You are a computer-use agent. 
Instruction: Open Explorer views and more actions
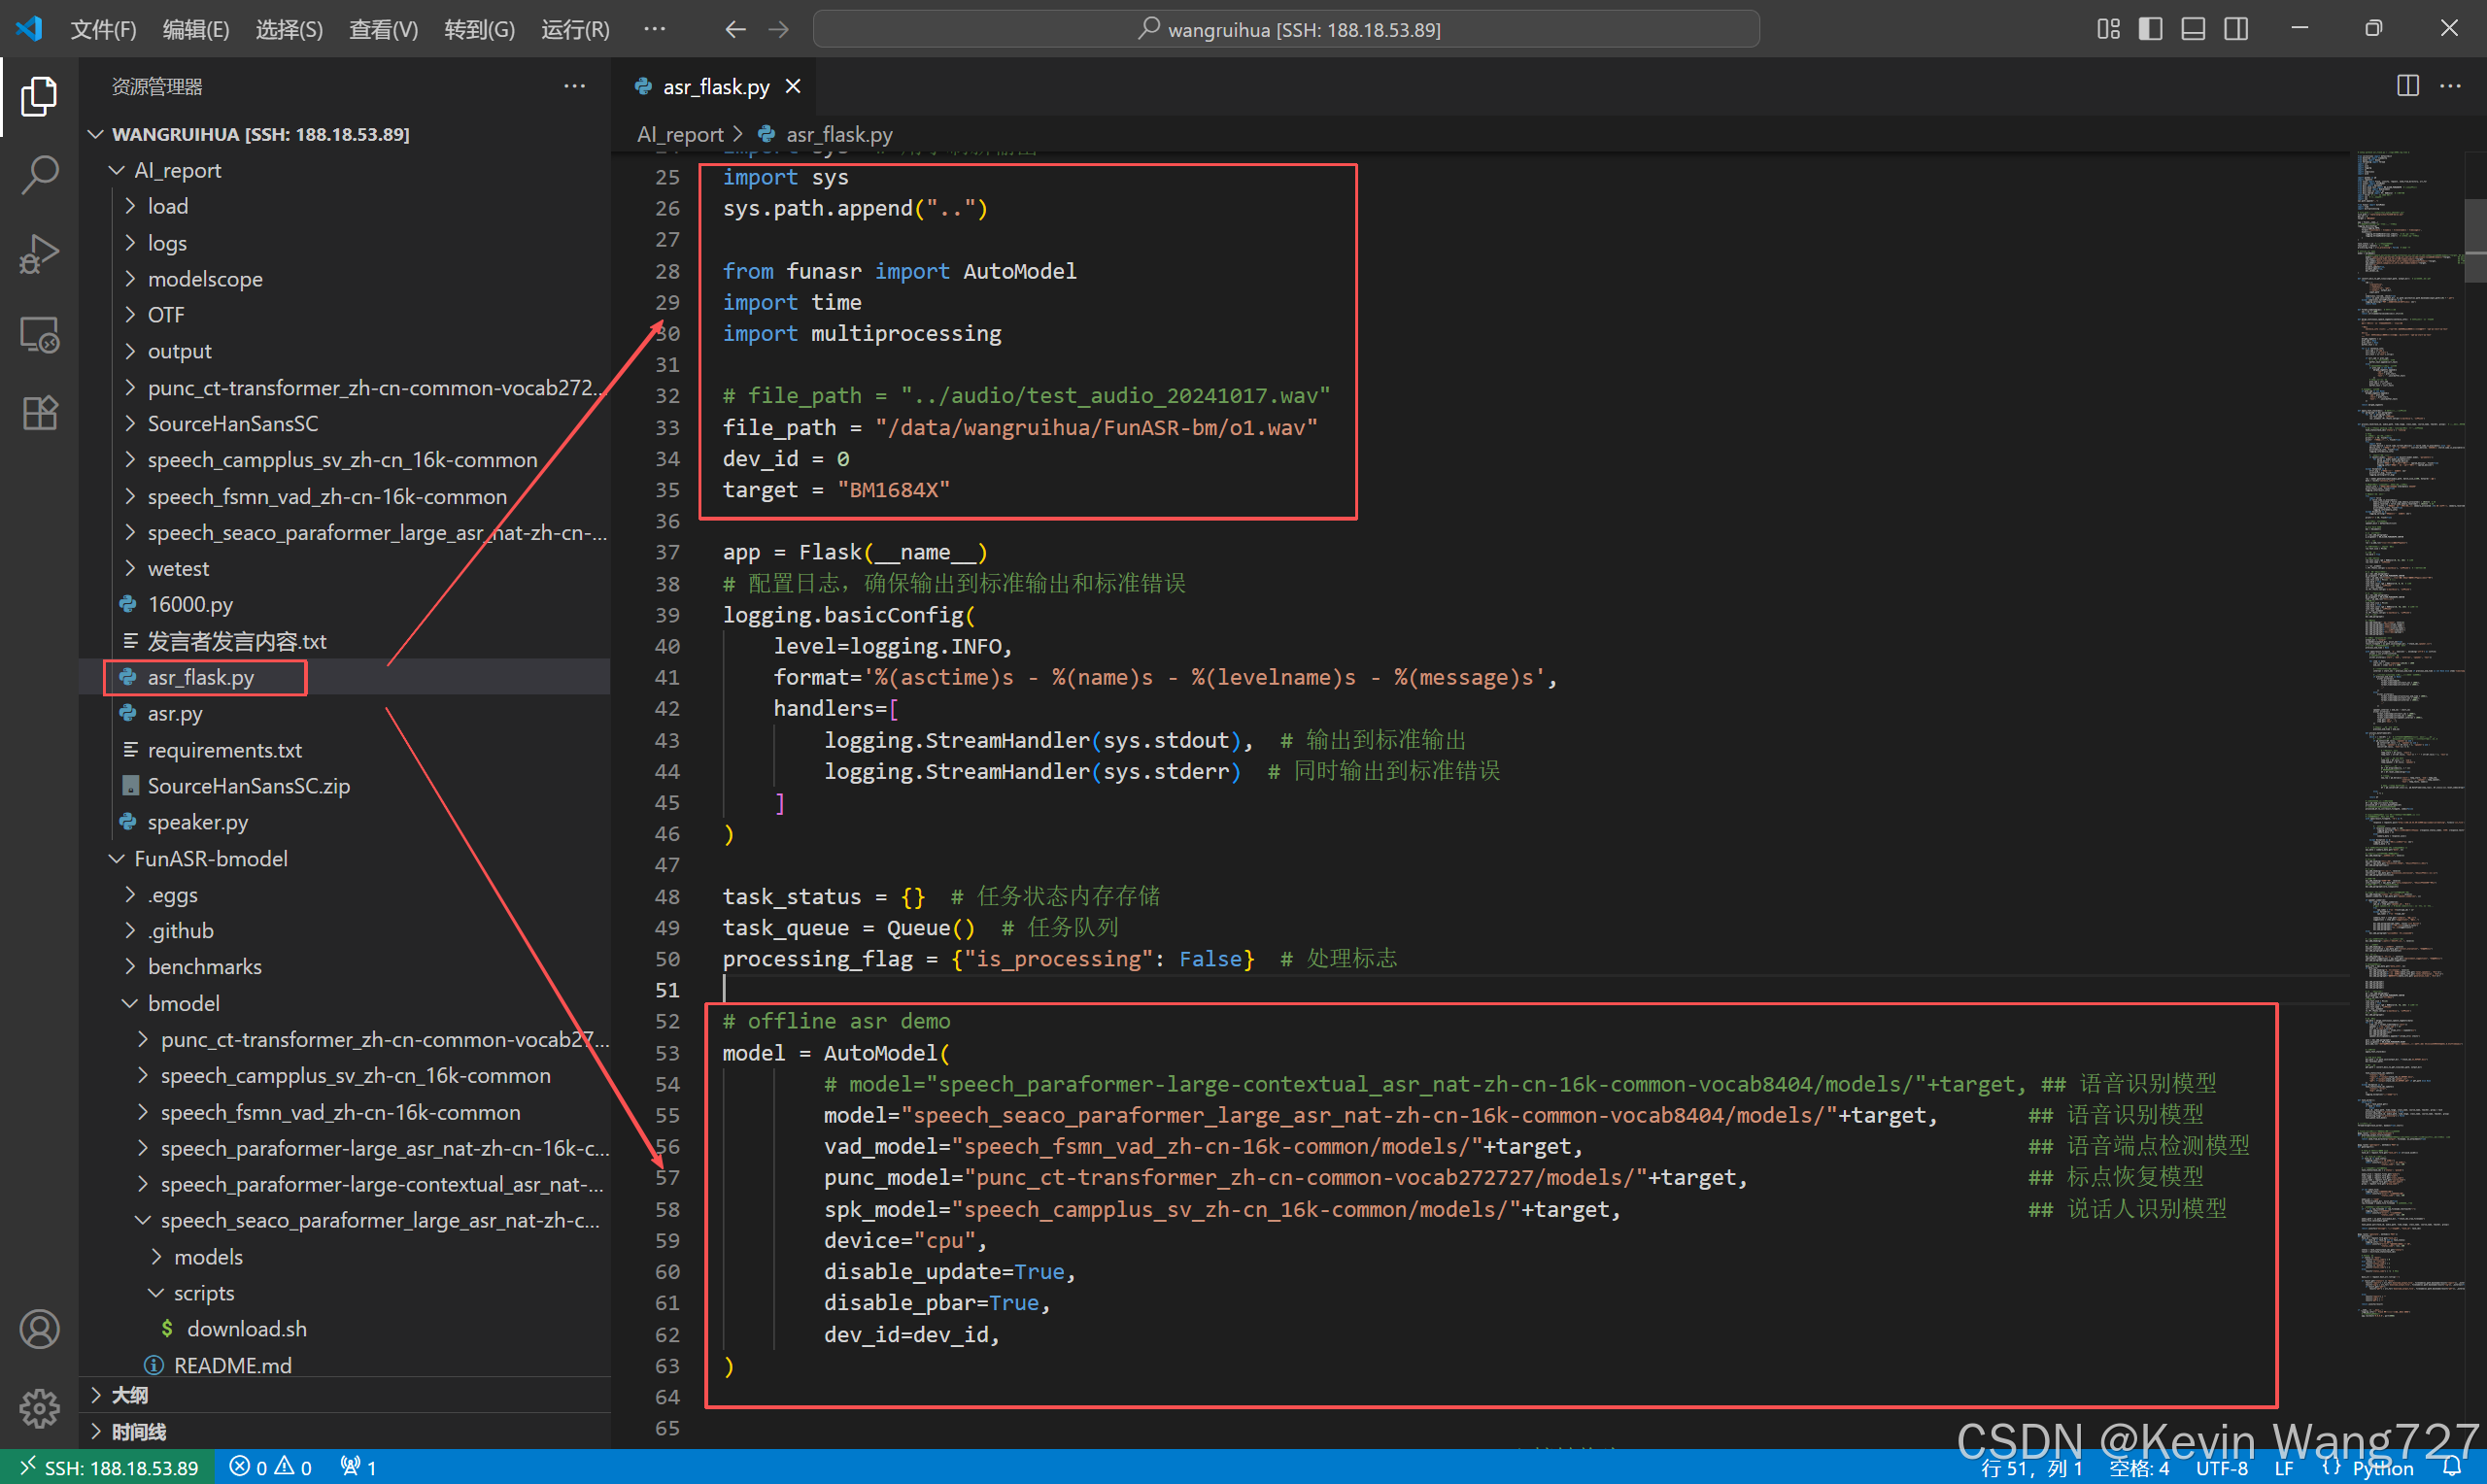(x=574, y=86)
